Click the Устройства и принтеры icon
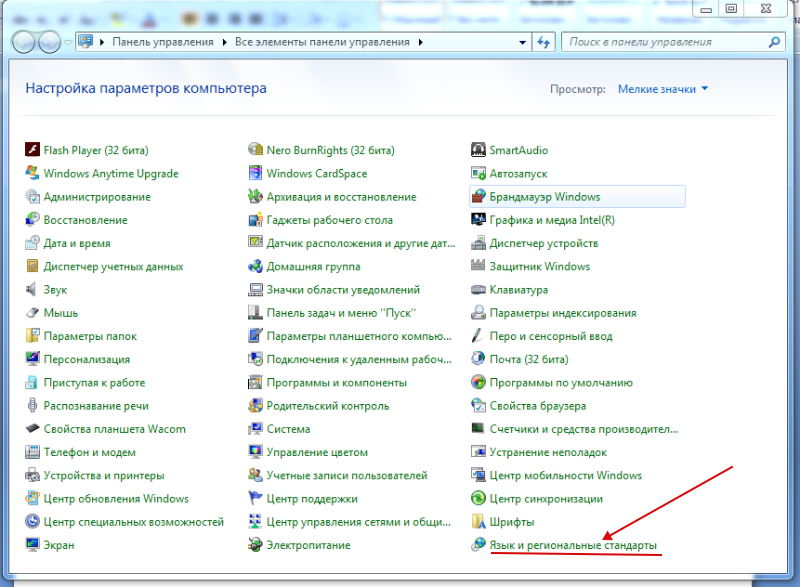 [32, 475]
